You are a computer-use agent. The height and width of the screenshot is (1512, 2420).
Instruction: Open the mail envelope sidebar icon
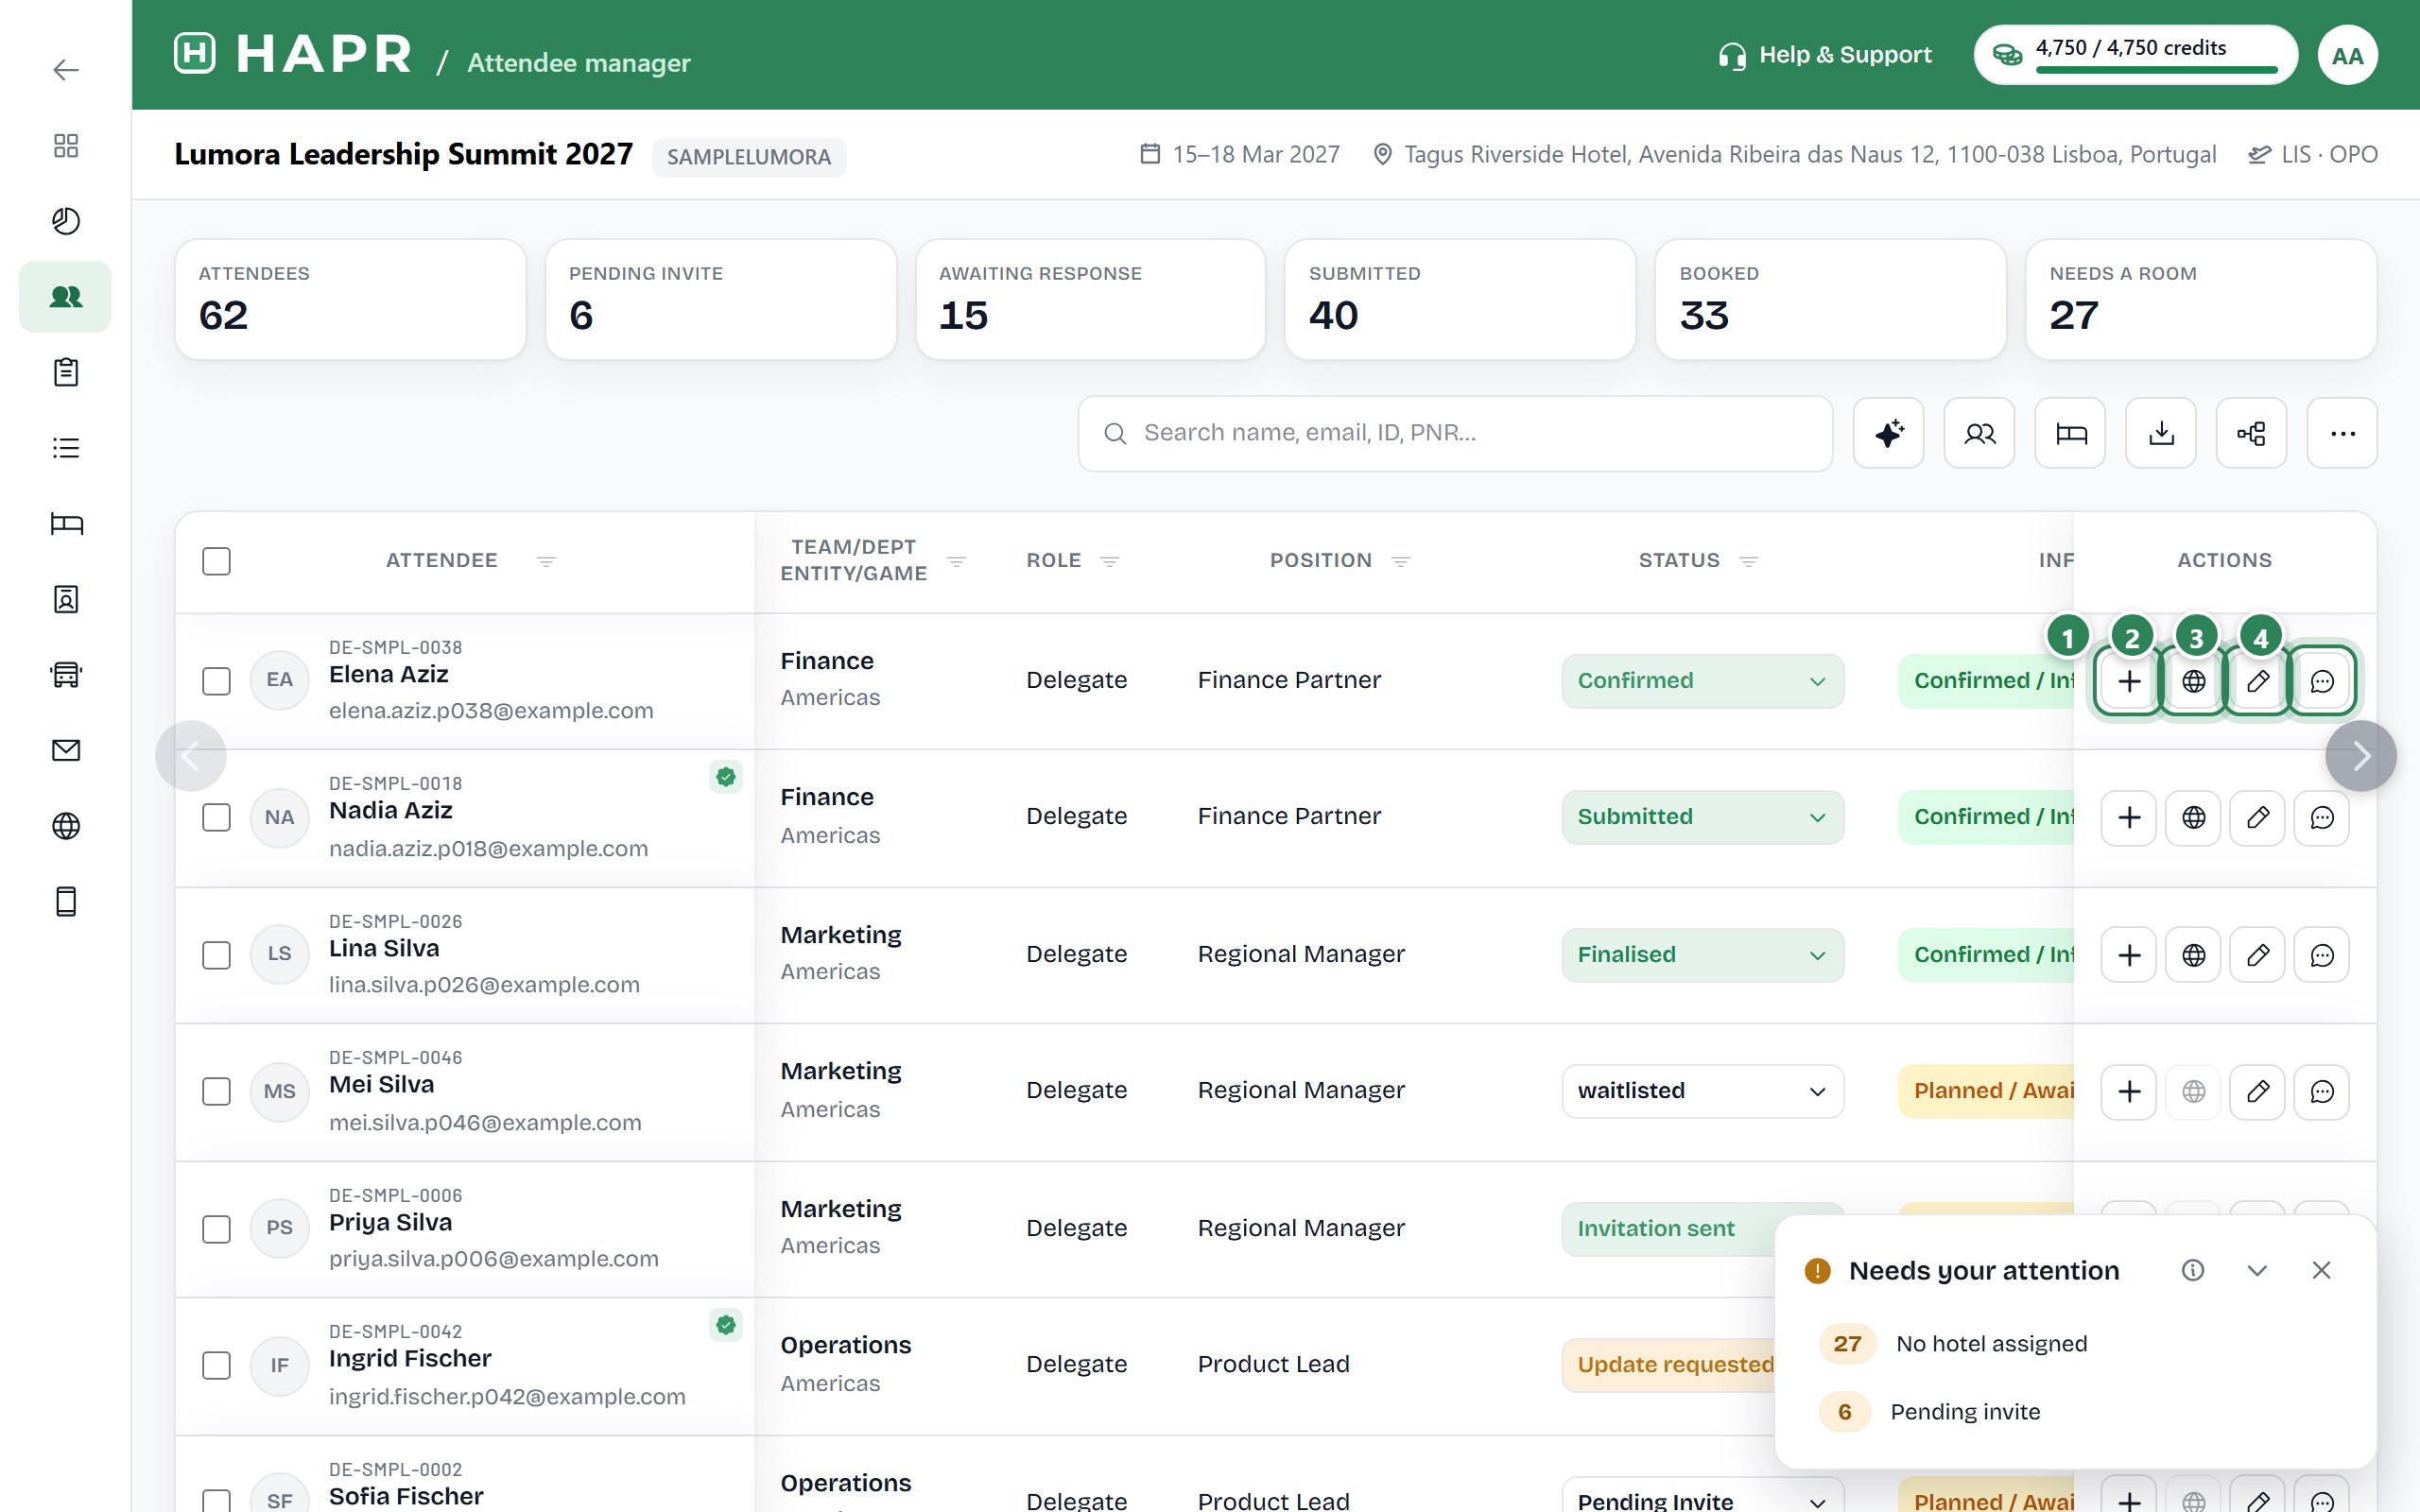coord(66,750)
